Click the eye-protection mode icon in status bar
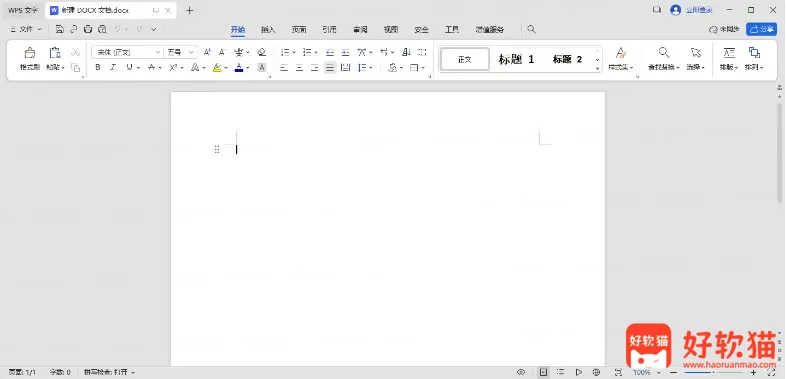786x379 pixels. click(x=521, y=372)
